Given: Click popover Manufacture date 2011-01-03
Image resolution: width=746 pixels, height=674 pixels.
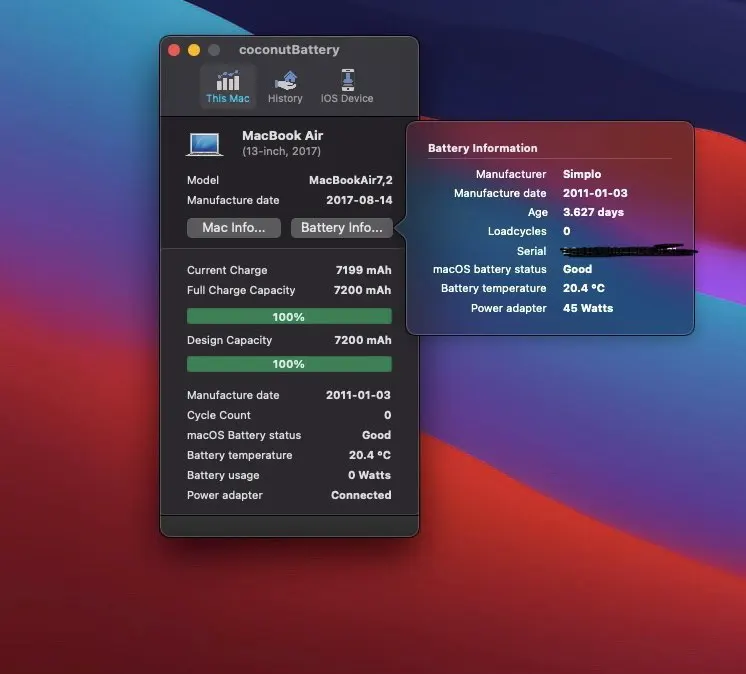Looking at the screenshot, I should click(595, 193).
